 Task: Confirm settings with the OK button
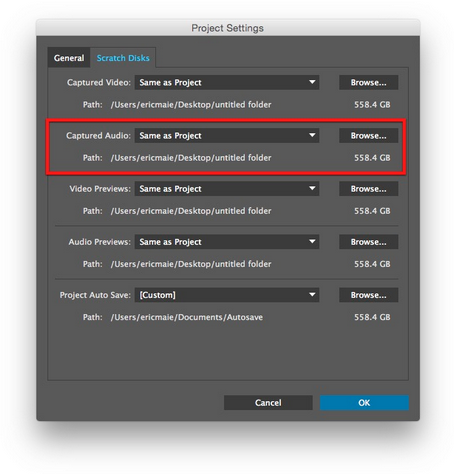click(x=364, y=403)
